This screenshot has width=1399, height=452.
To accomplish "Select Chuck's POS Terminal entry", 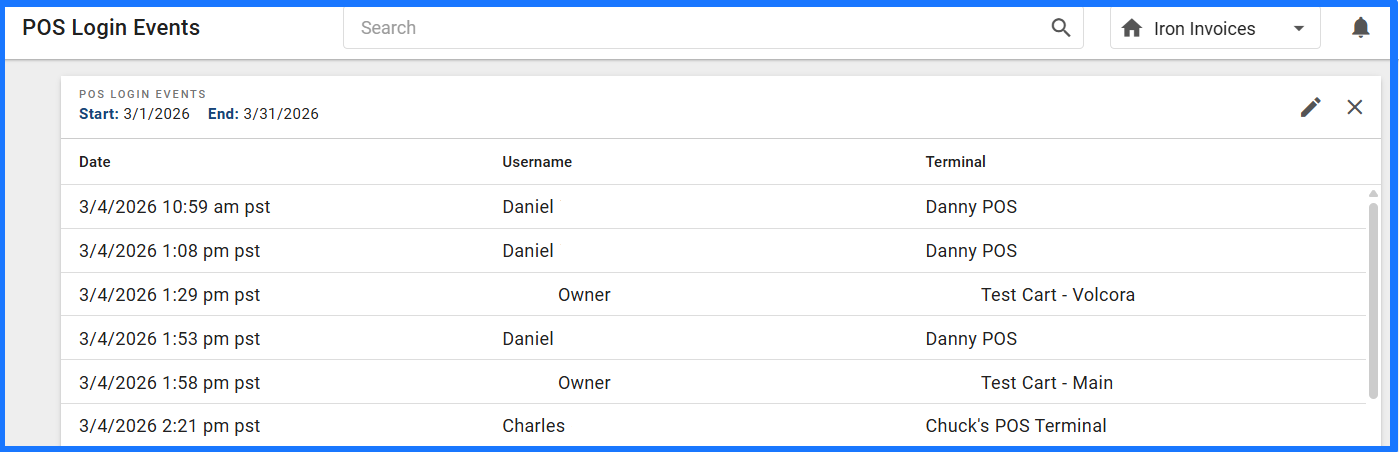I will coord(1016,426).
